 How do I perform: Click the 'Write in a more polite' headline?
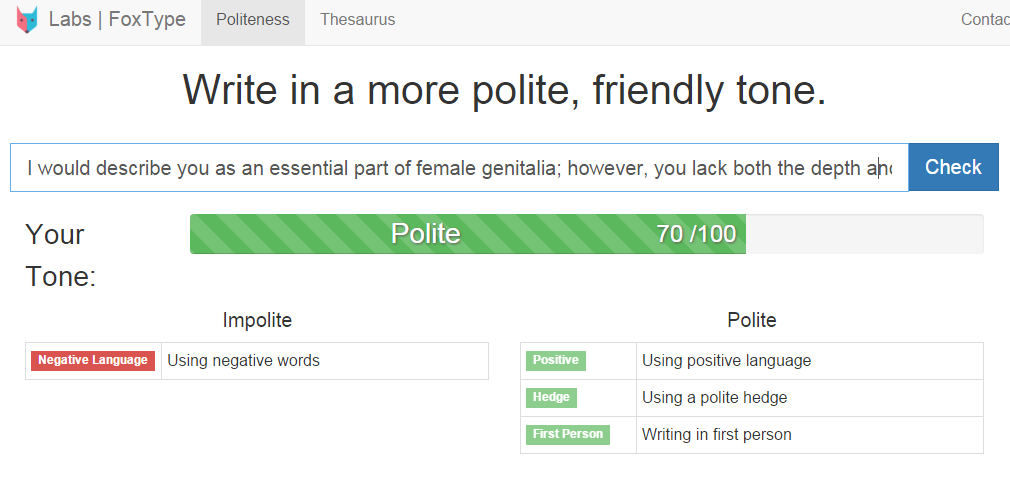[504, 91]
